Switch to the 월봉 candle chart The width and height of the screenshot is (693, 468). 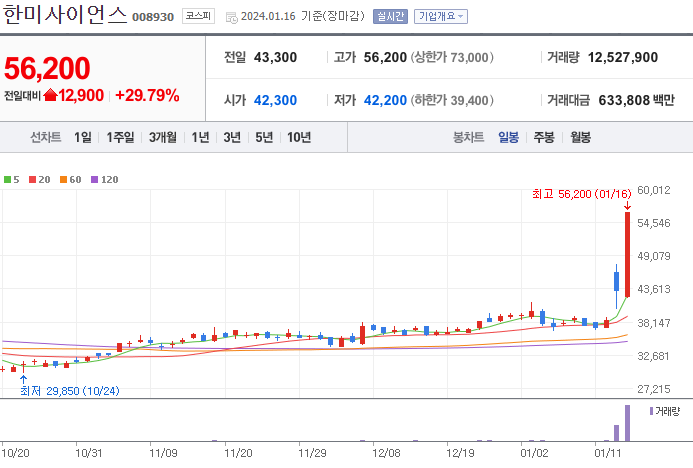(580, 137)
